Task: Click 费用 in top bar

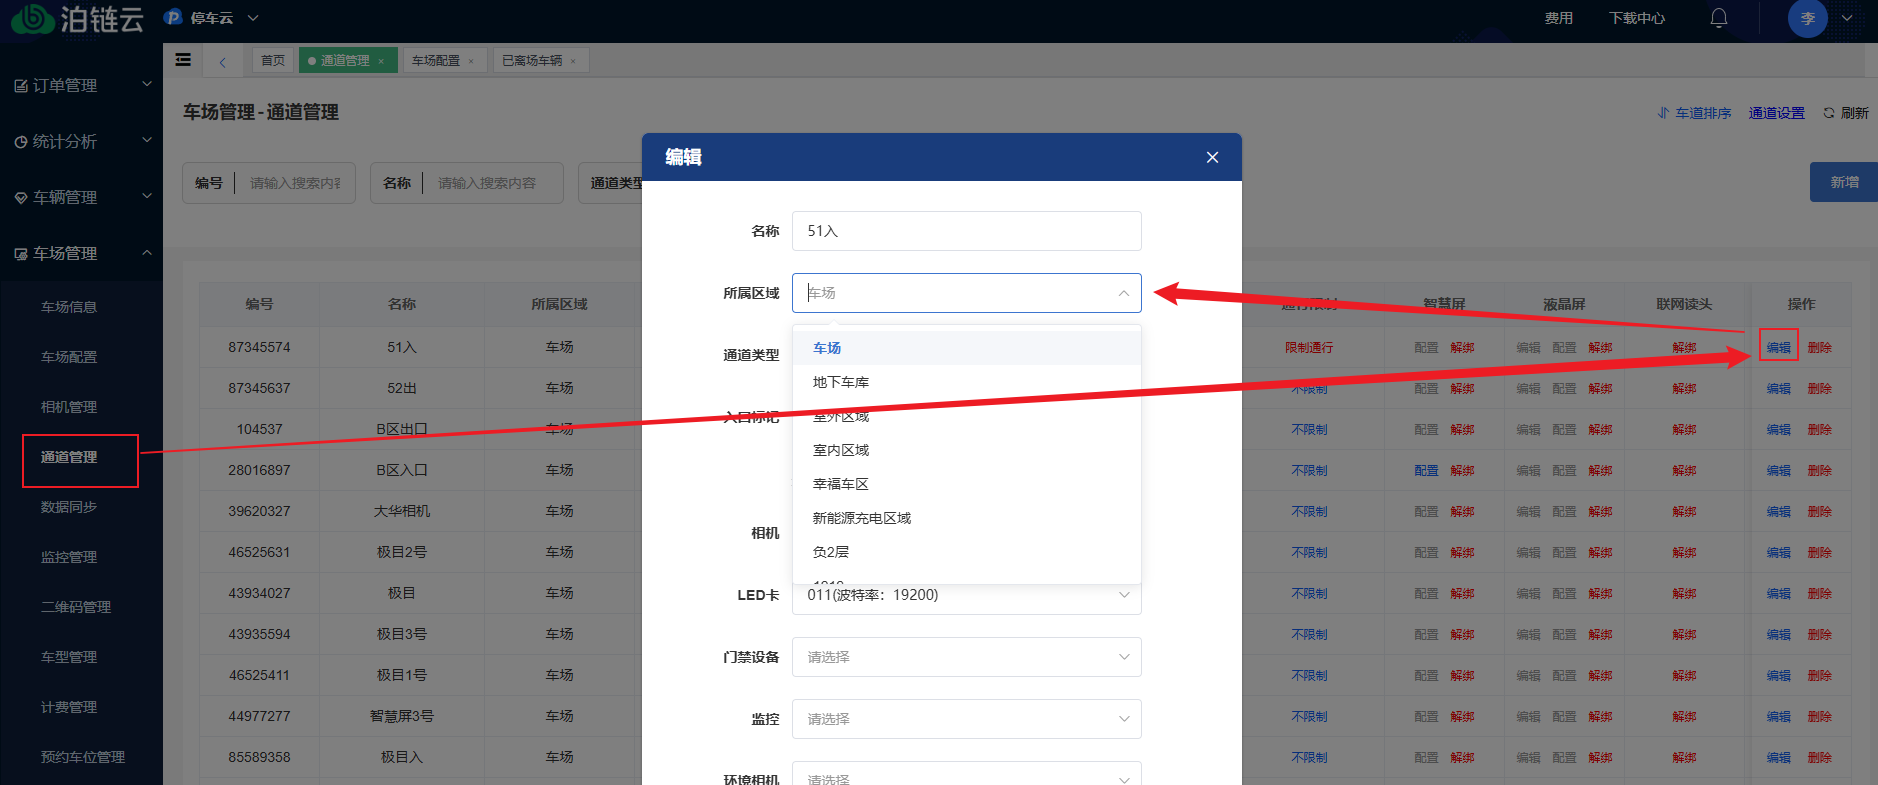Action: click(x=1558, y=18)
